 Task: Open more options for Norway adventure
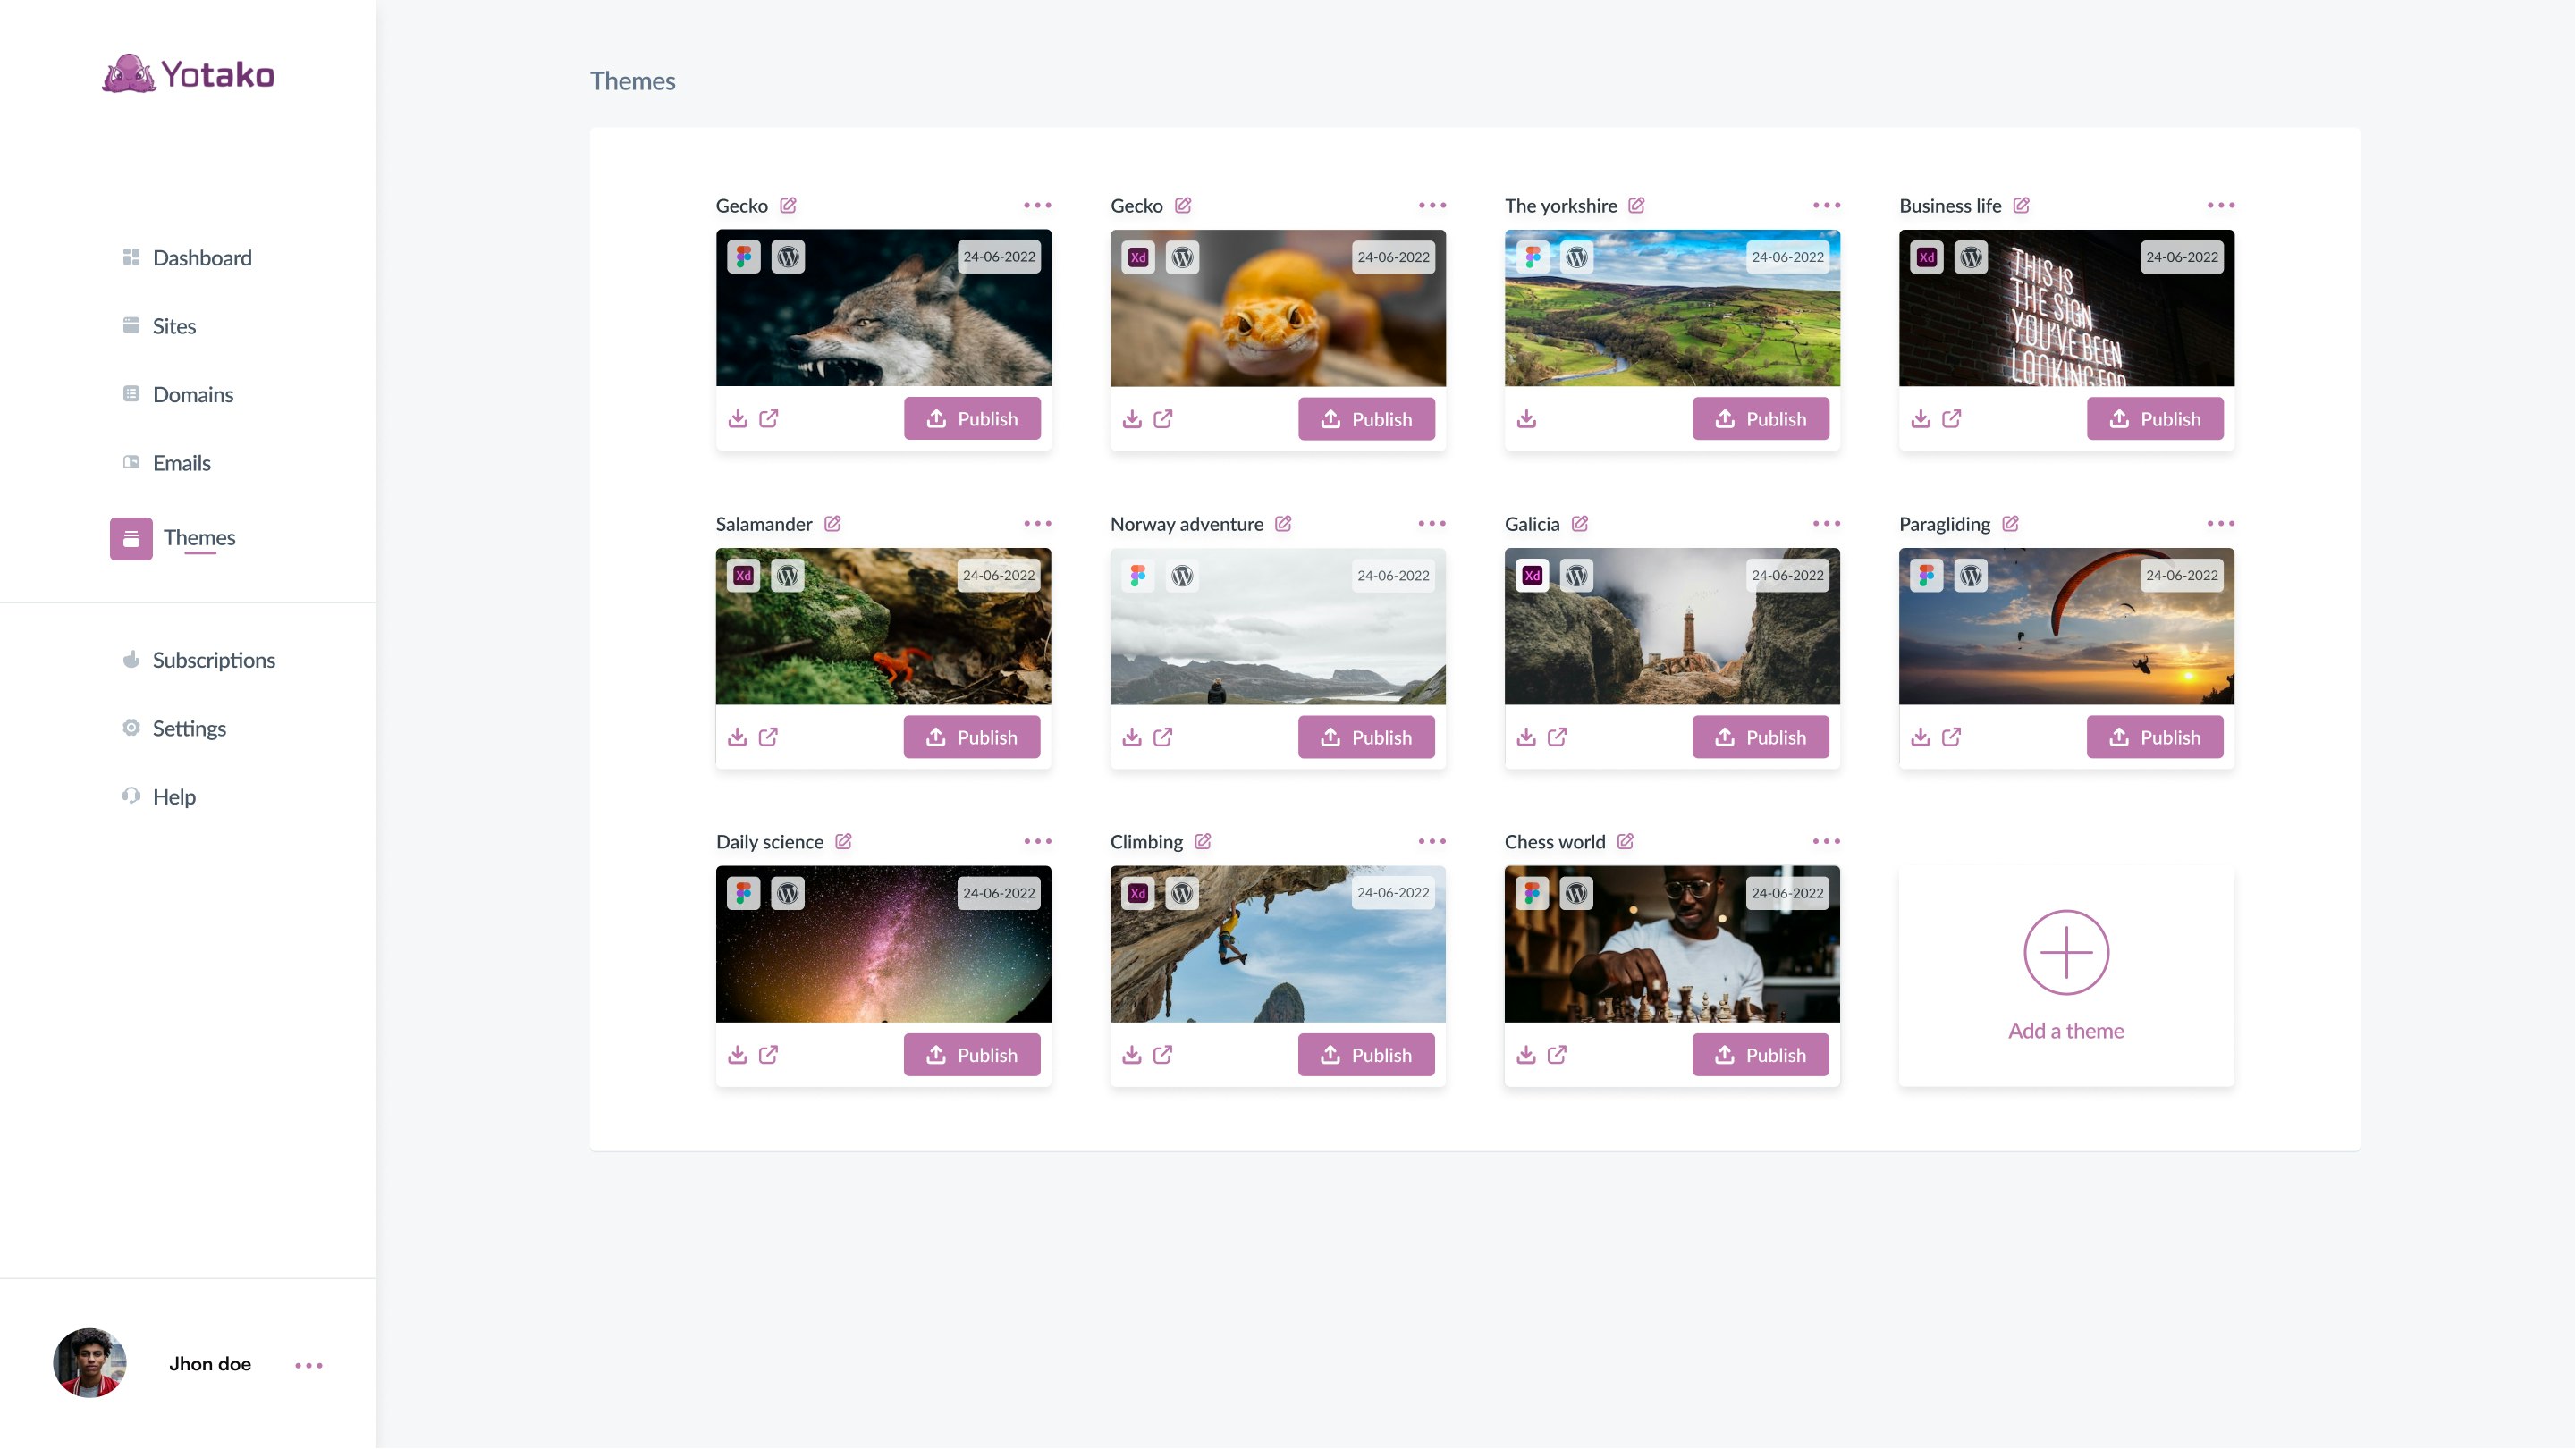pyautogui.click(x=1432, y=523)
